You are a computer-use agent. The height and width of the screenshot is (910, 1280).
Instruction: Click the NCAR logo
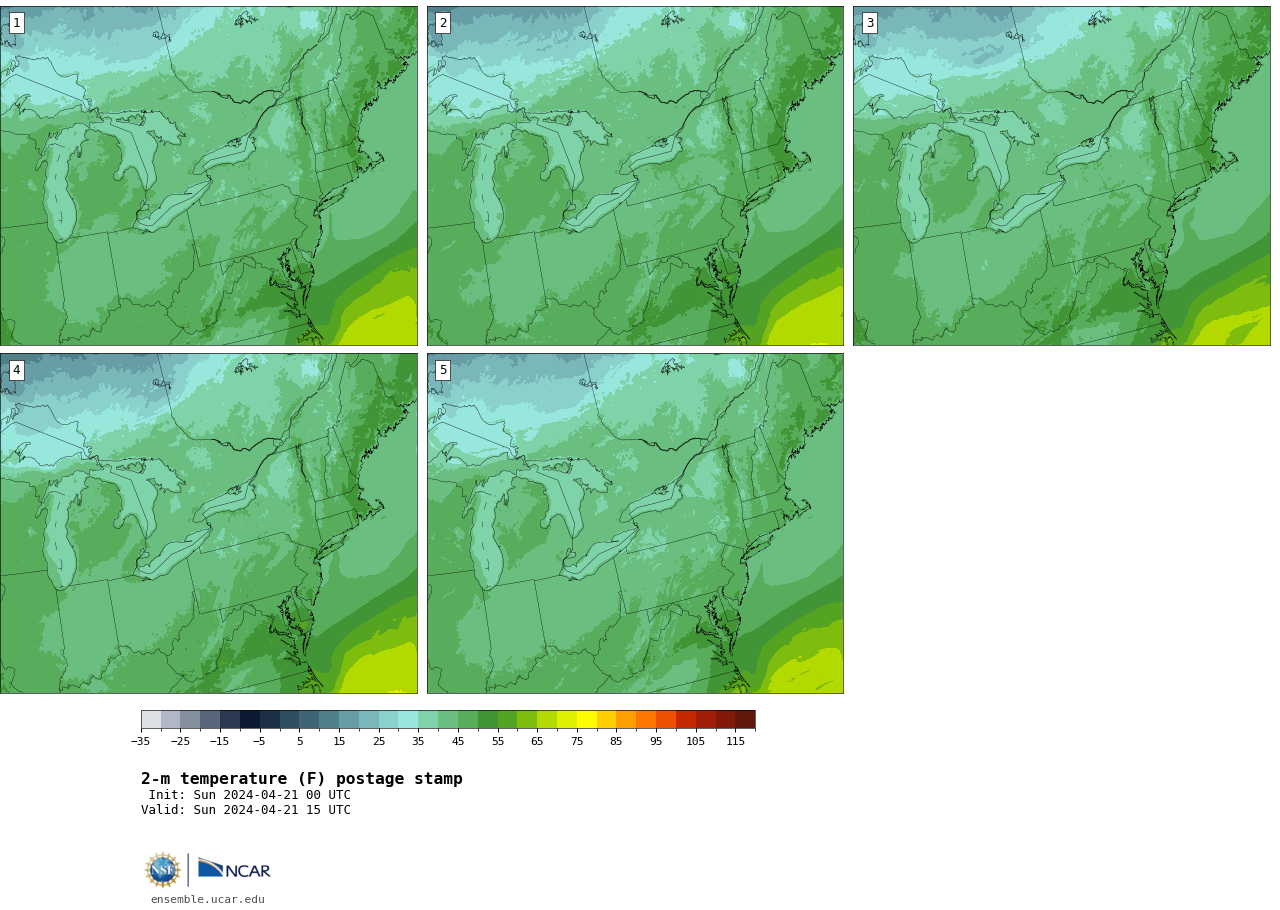234,869
